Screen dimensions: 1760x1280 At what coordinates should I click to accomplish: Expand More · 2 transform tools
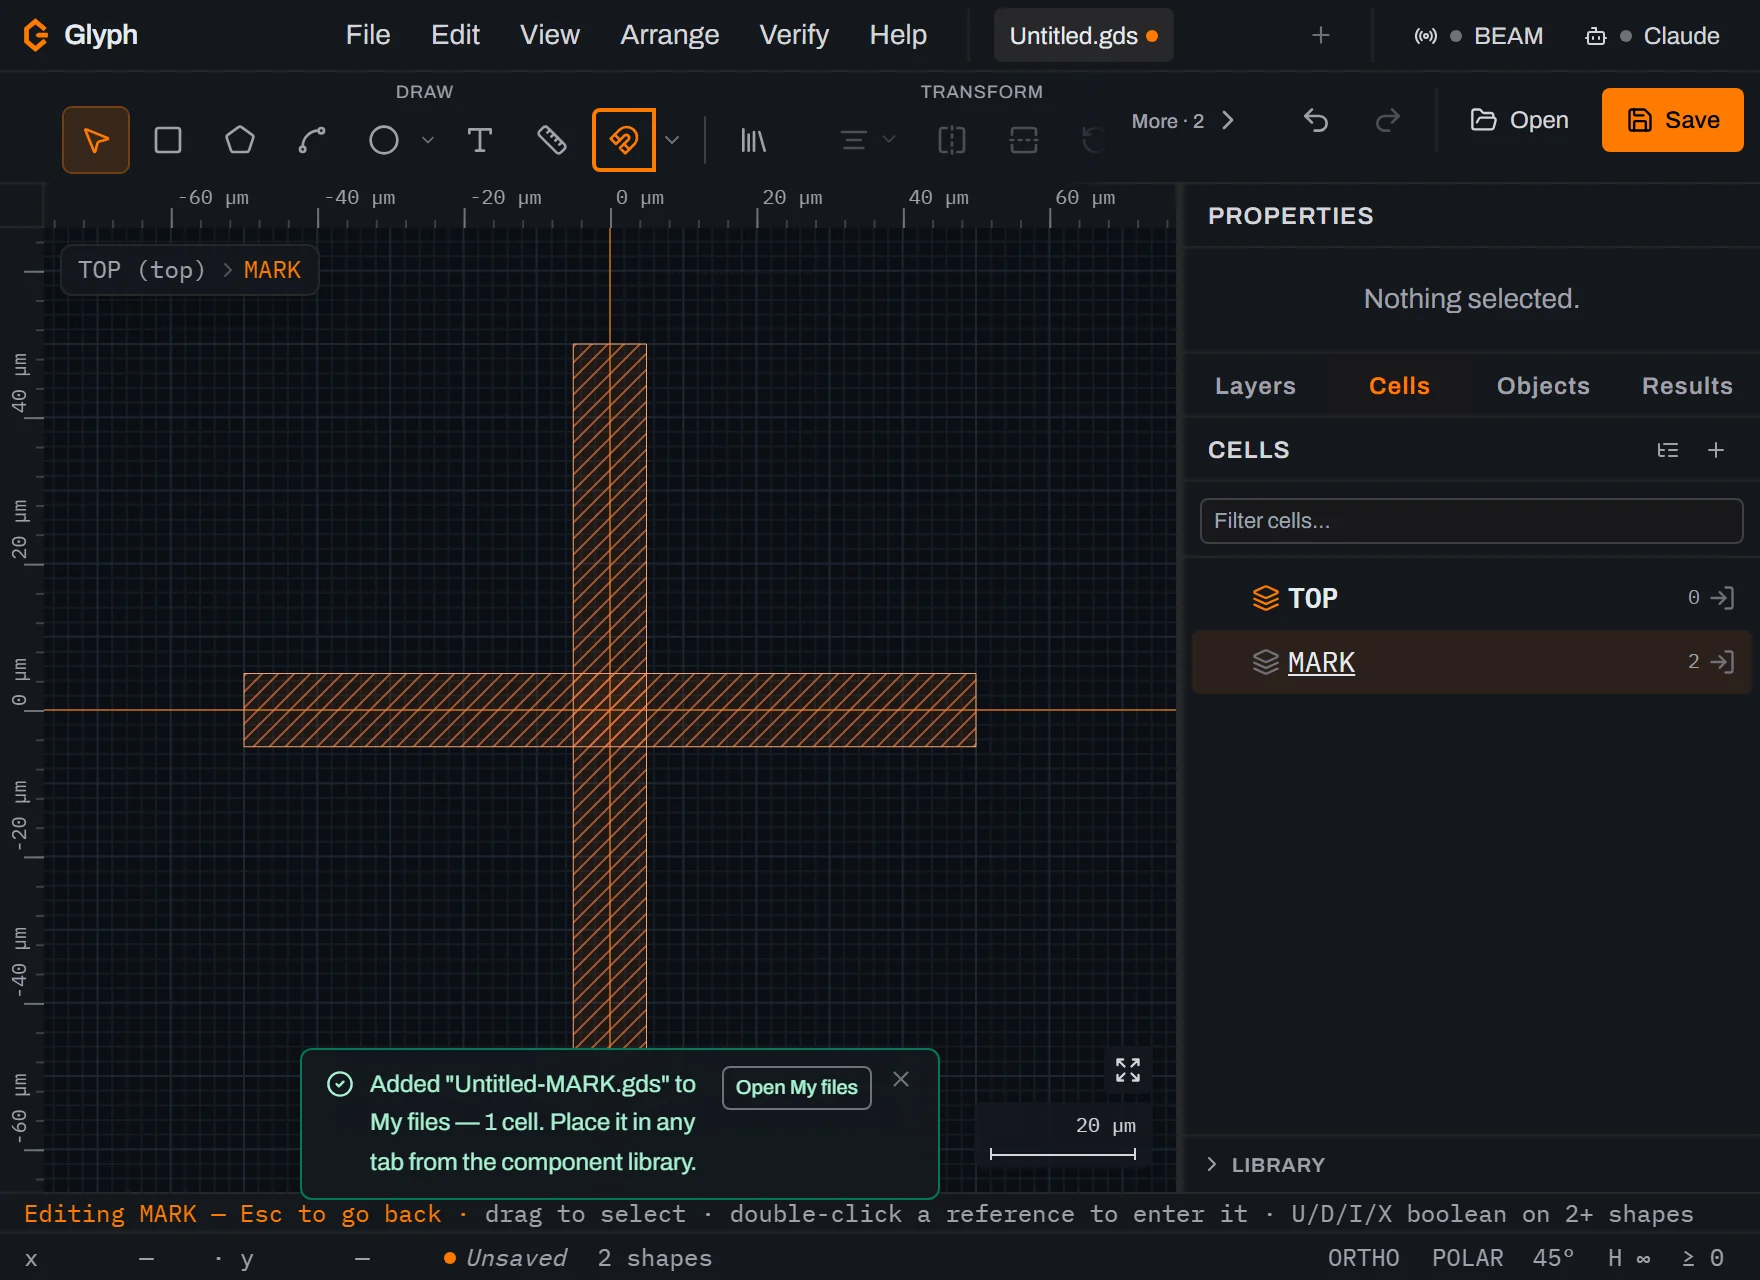point(1184,121)
